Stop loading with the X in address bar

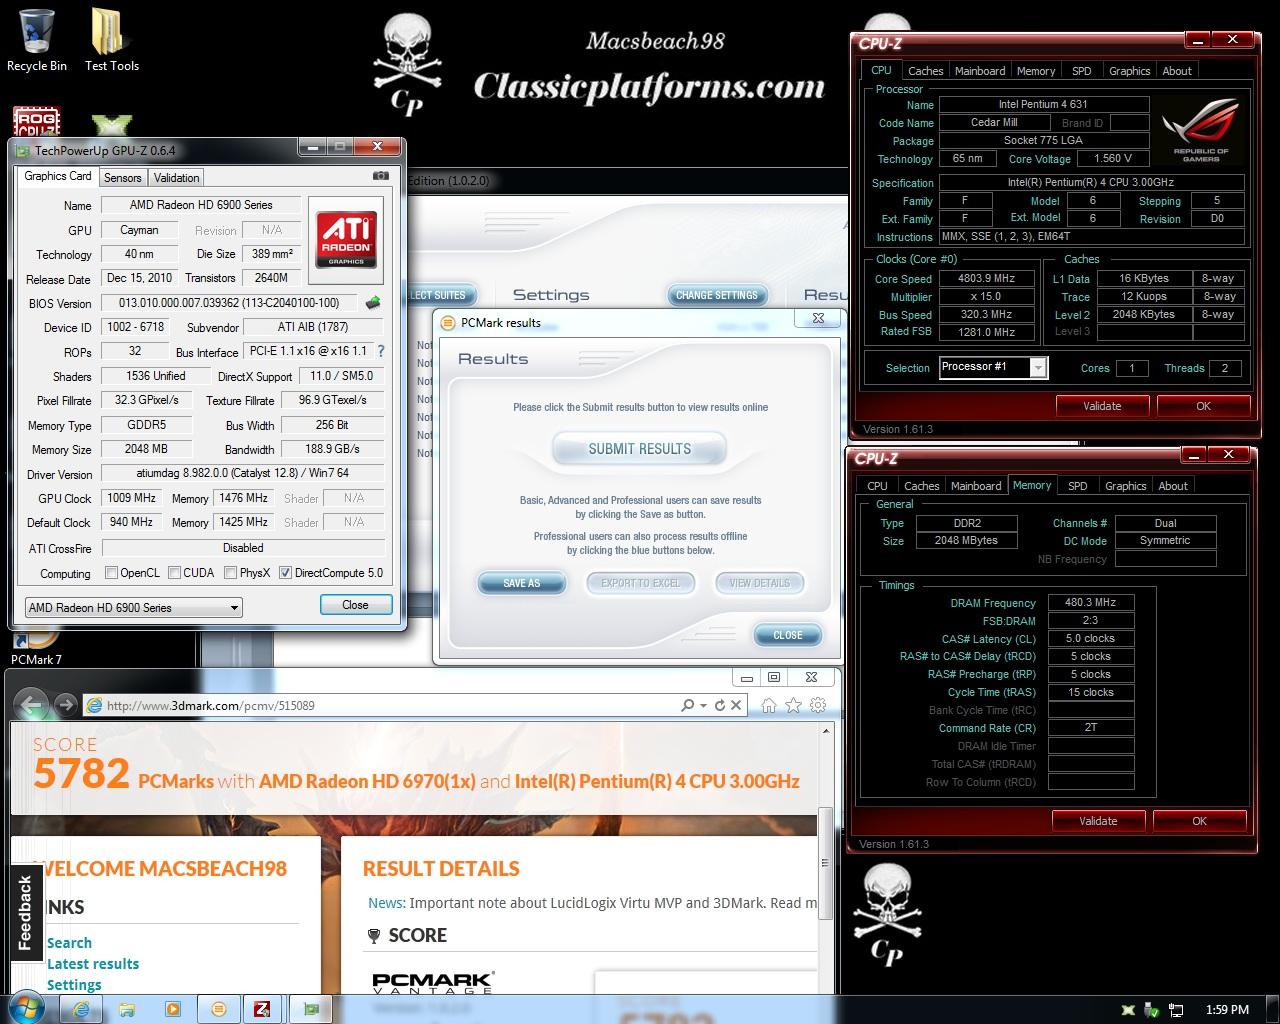pos(736,705)
